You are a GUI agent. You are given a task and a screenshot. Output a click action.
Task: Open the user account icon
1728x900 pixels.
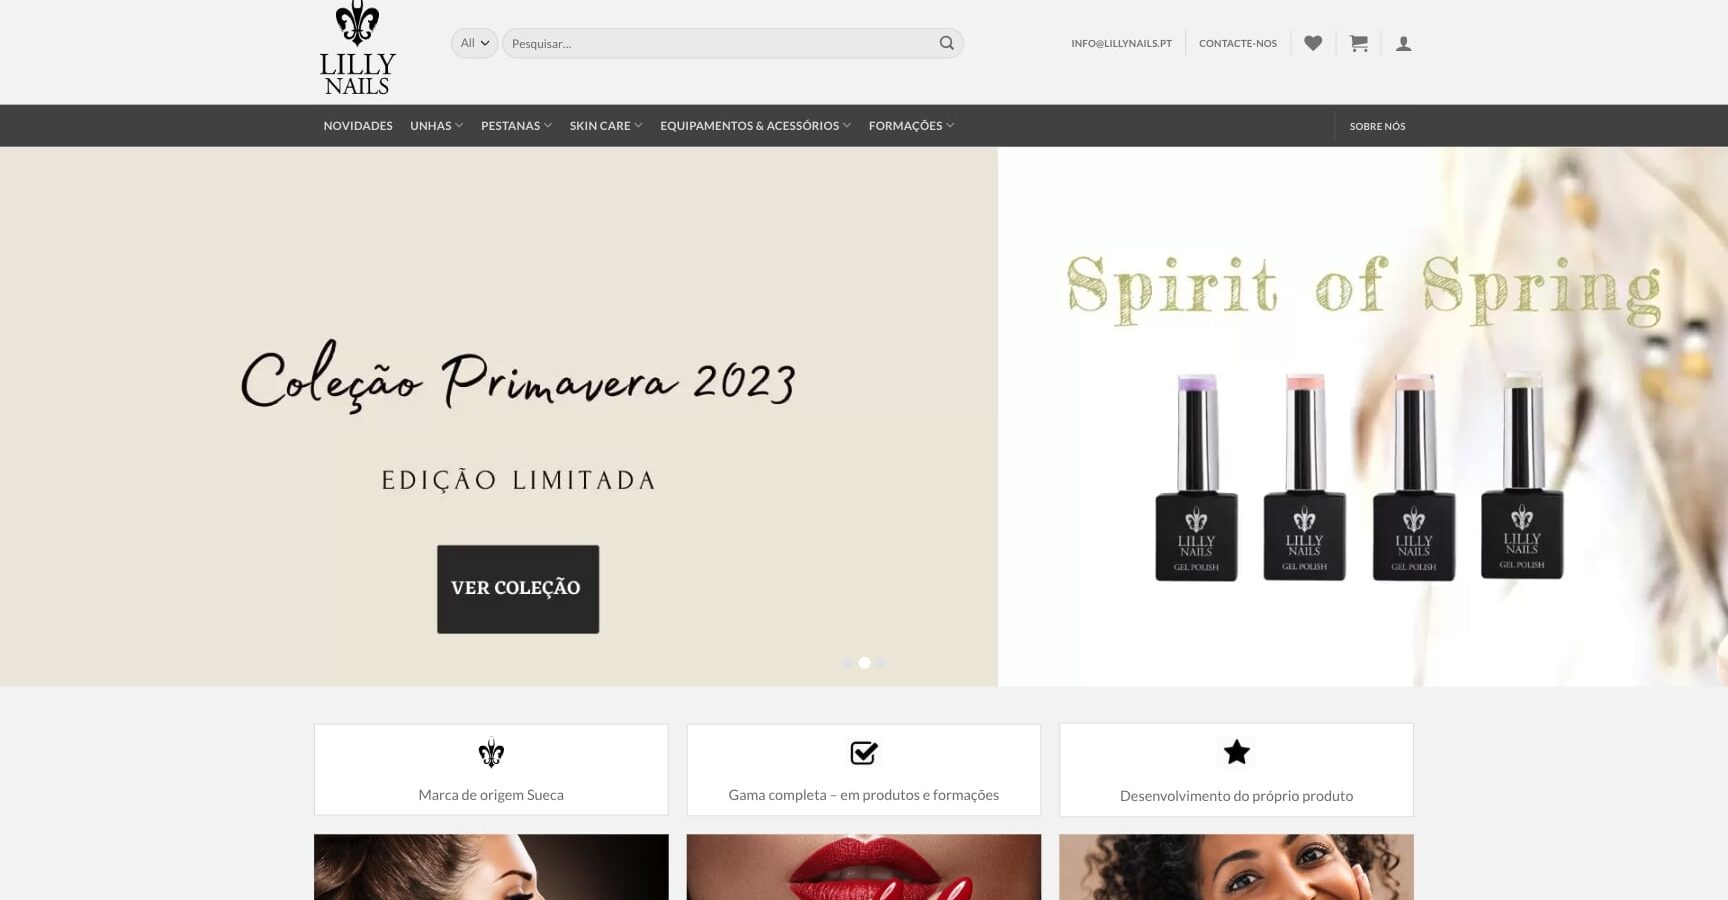point(1404,44)
